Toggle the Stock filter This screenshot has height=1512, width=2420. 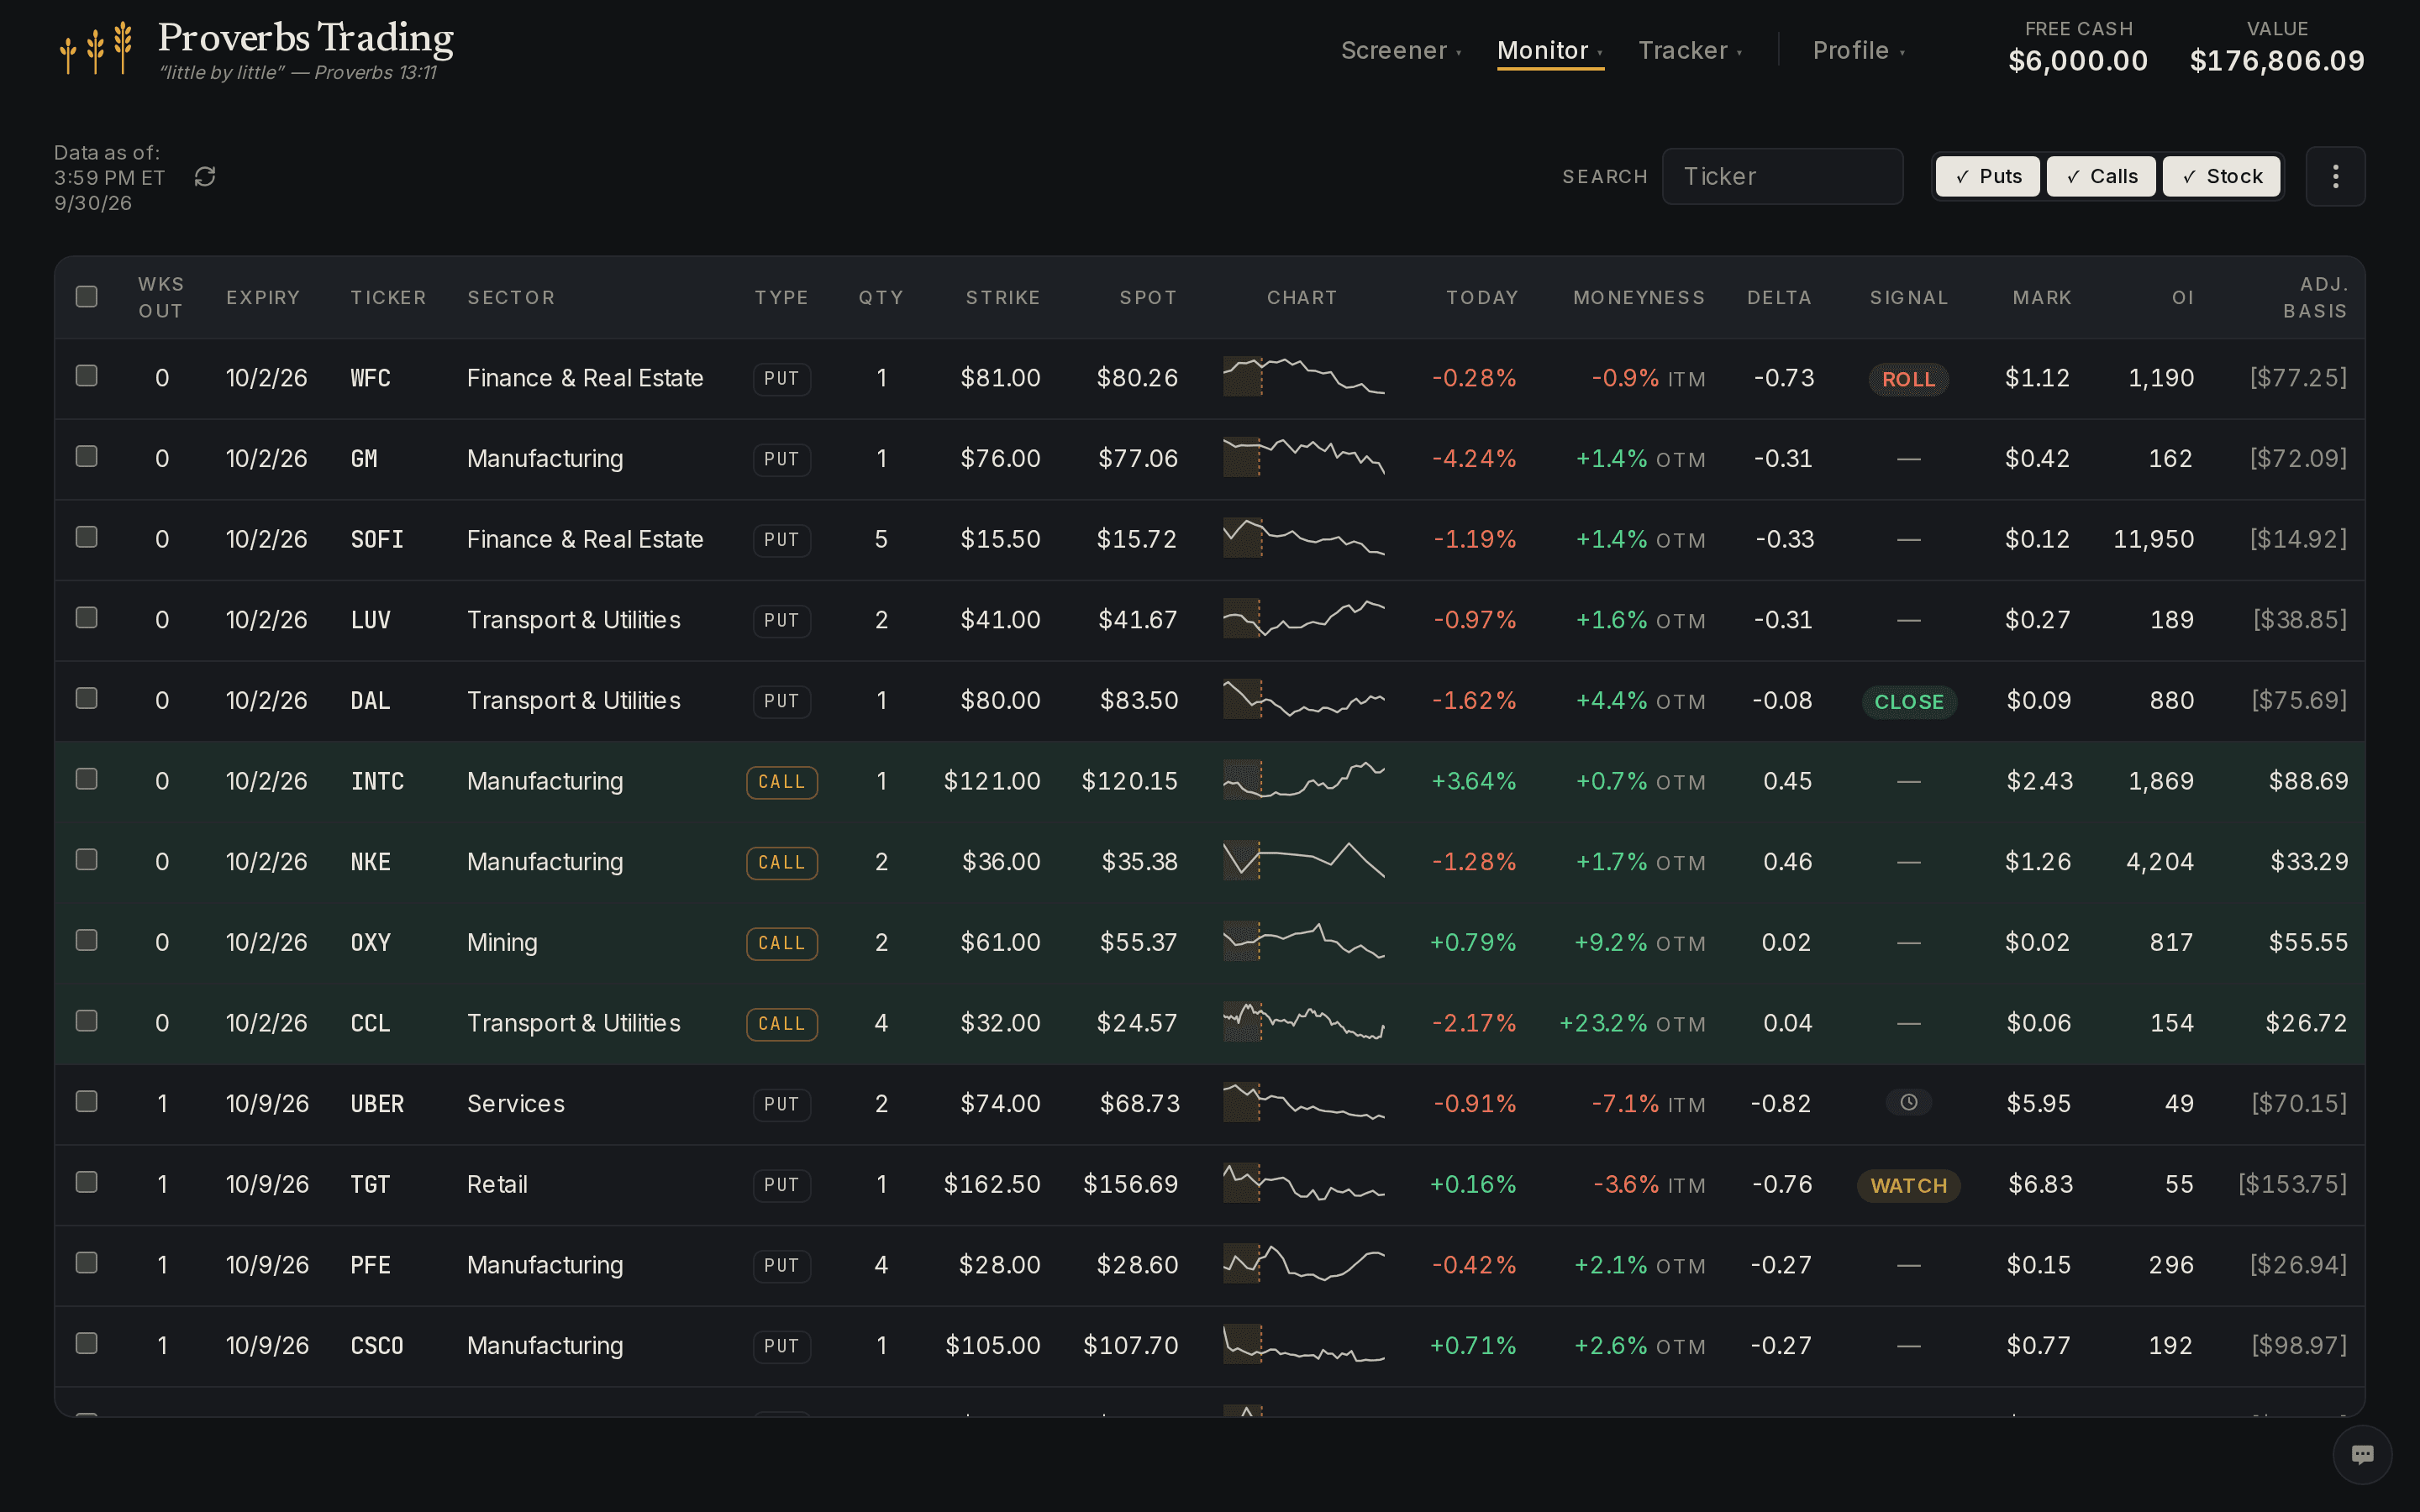point(2220,176)
